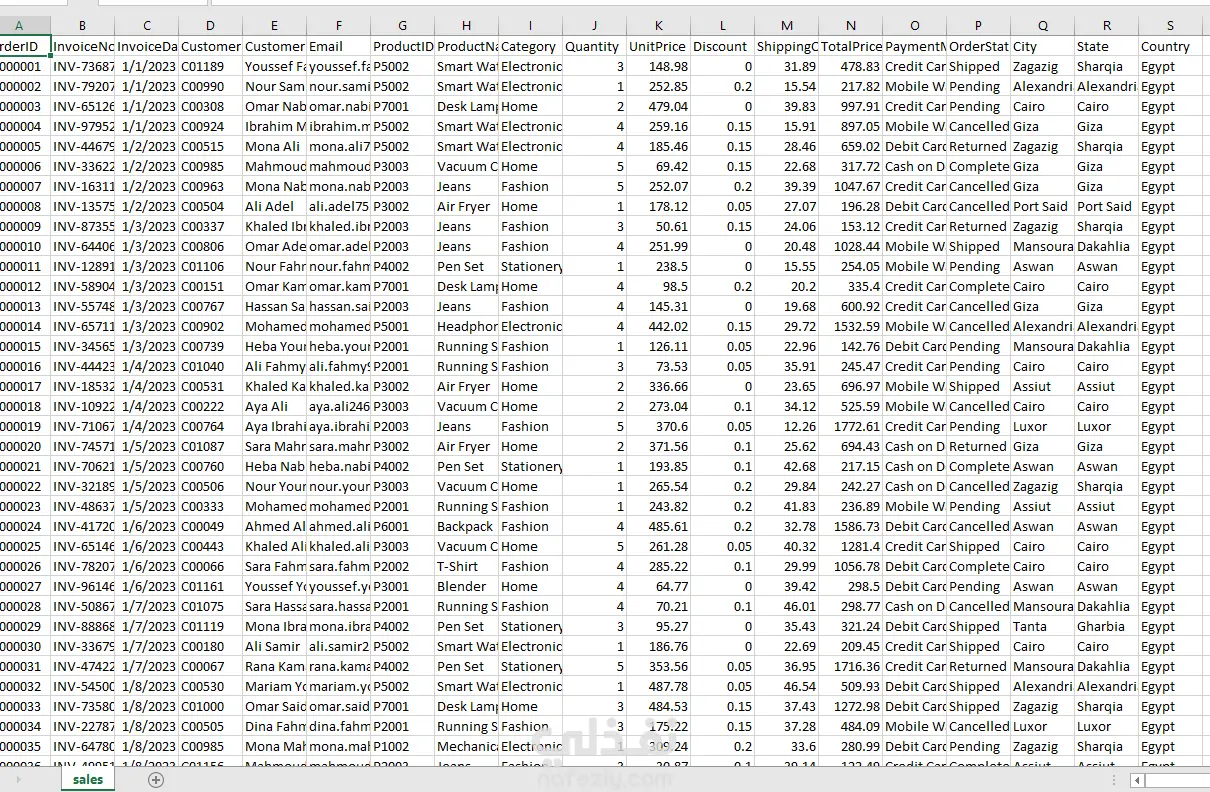The width and height of the screenshot is (1210, 792).
Task: Select column F header
Action: (x=339, y=25)
